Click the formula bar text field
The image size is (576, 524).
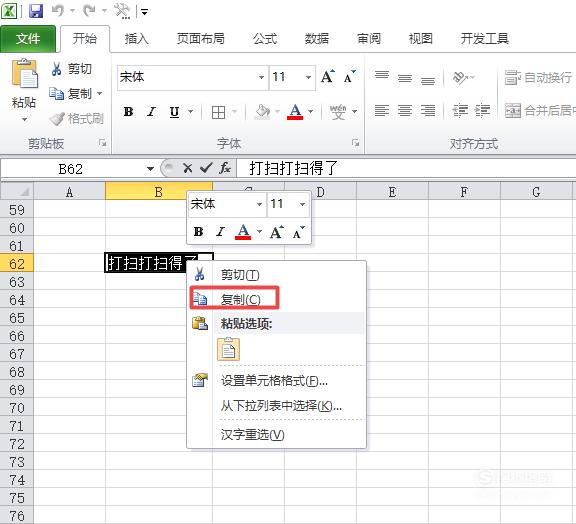click(406, 168)
